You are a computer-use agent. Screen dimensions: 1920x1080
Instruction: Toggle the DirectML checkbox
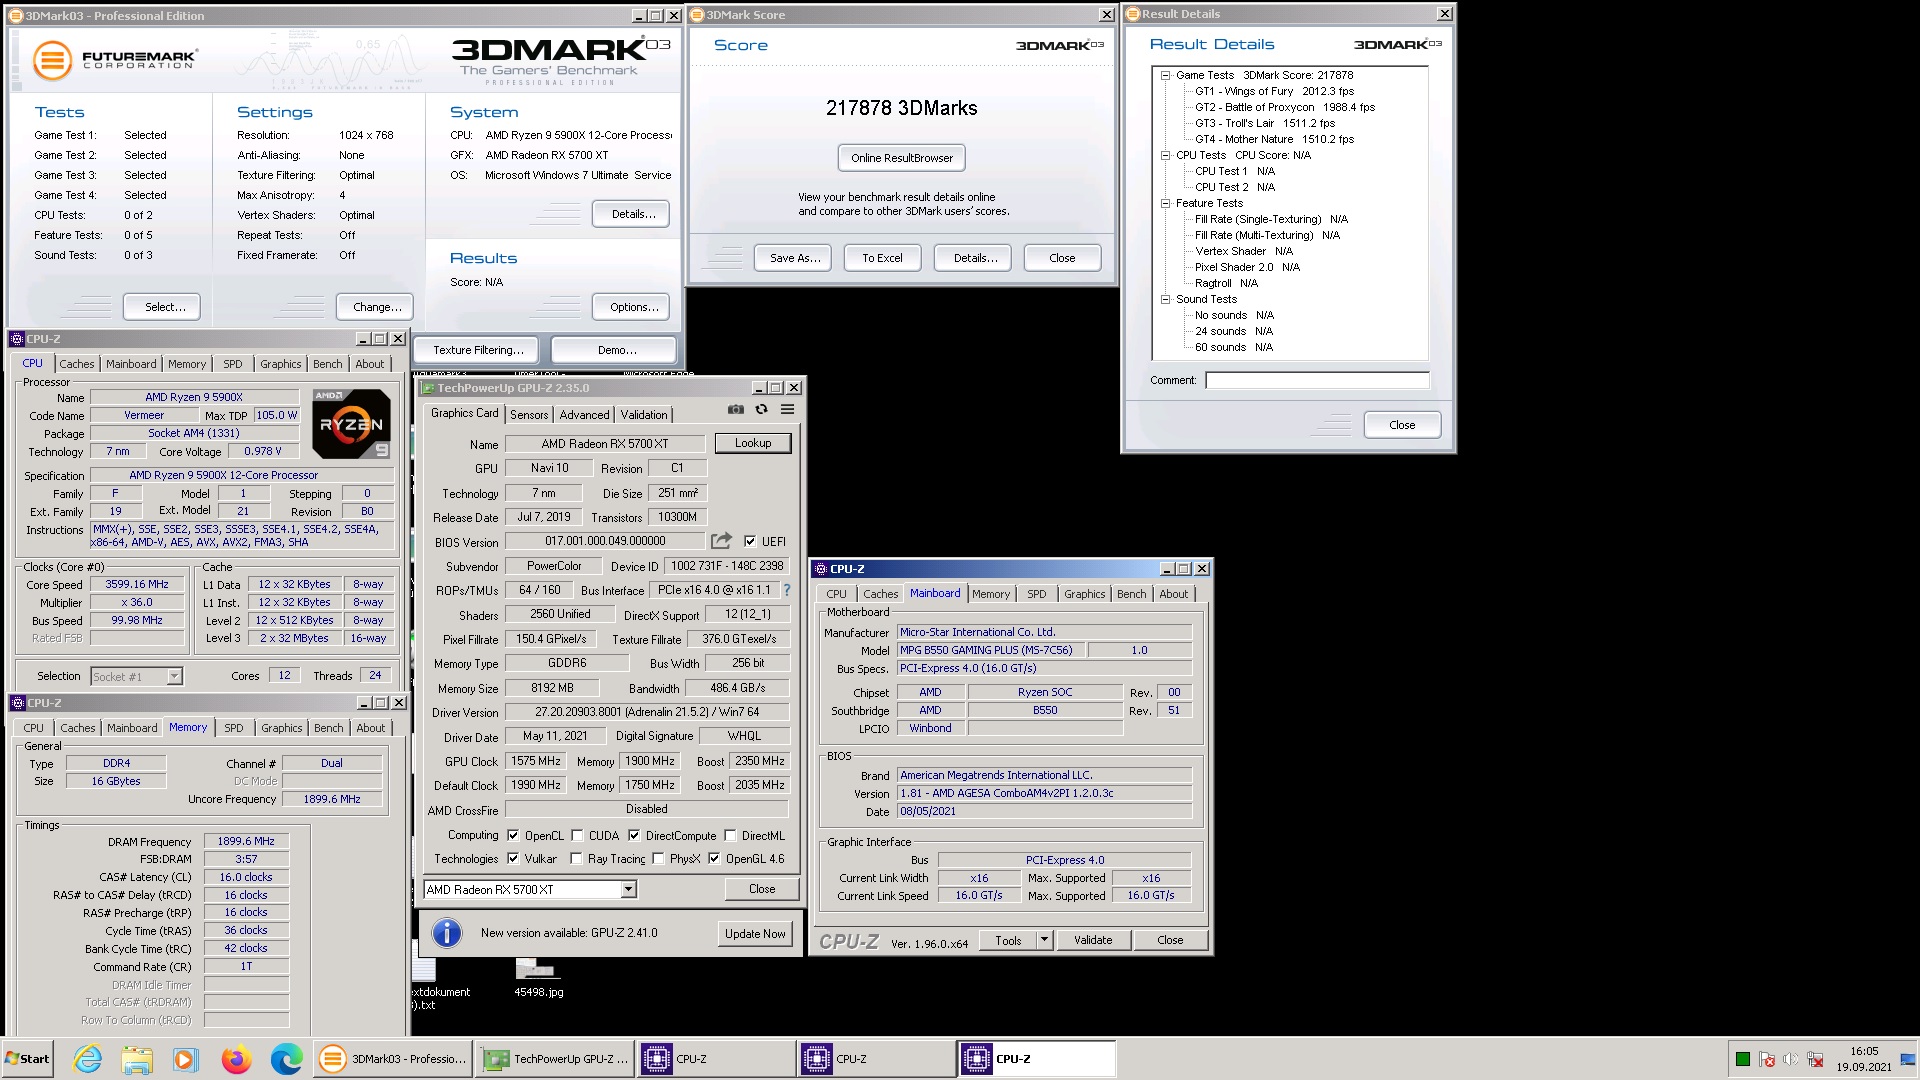pos(730,835)
